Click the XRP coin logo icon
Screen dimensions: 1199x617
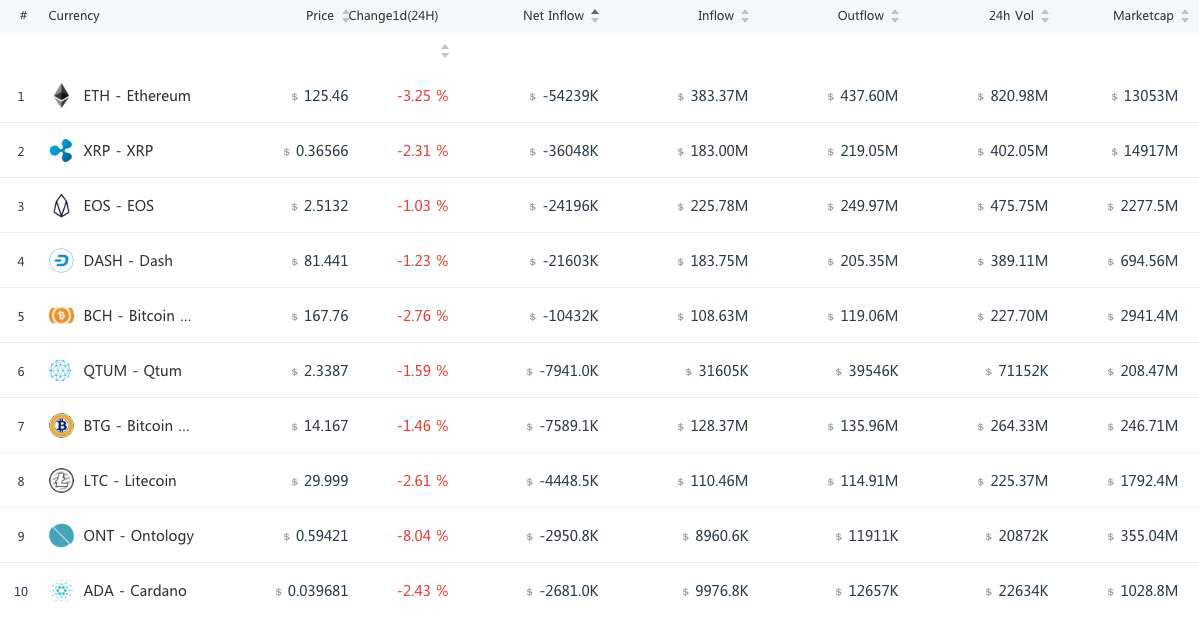click(x=61, y=151)
